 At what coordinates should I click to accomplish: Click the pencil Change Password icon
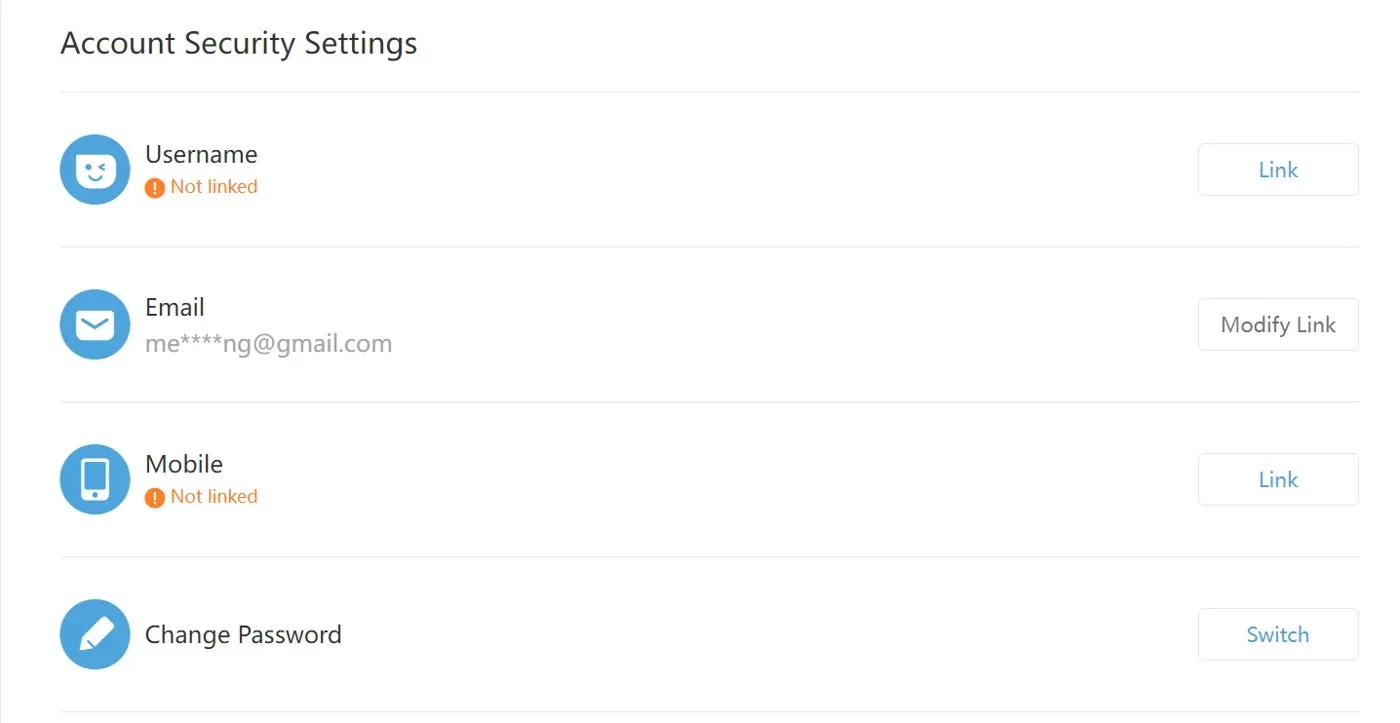click(95, 634)
